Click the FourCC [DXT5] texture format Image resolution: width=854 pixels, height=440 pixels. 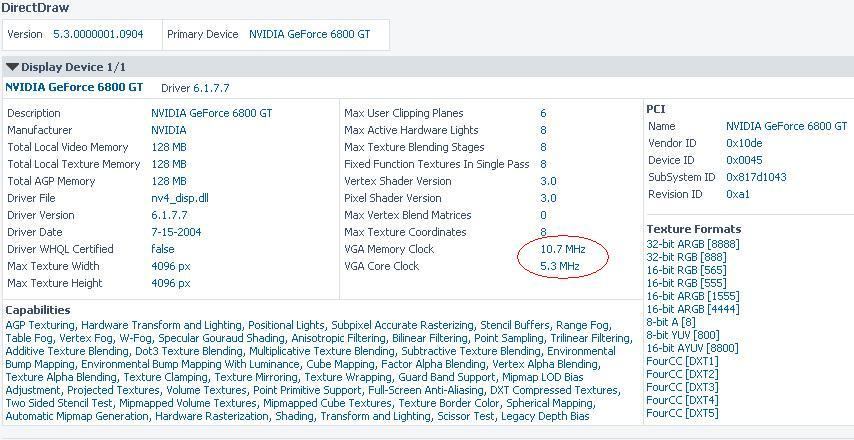(x=682, y=413)
